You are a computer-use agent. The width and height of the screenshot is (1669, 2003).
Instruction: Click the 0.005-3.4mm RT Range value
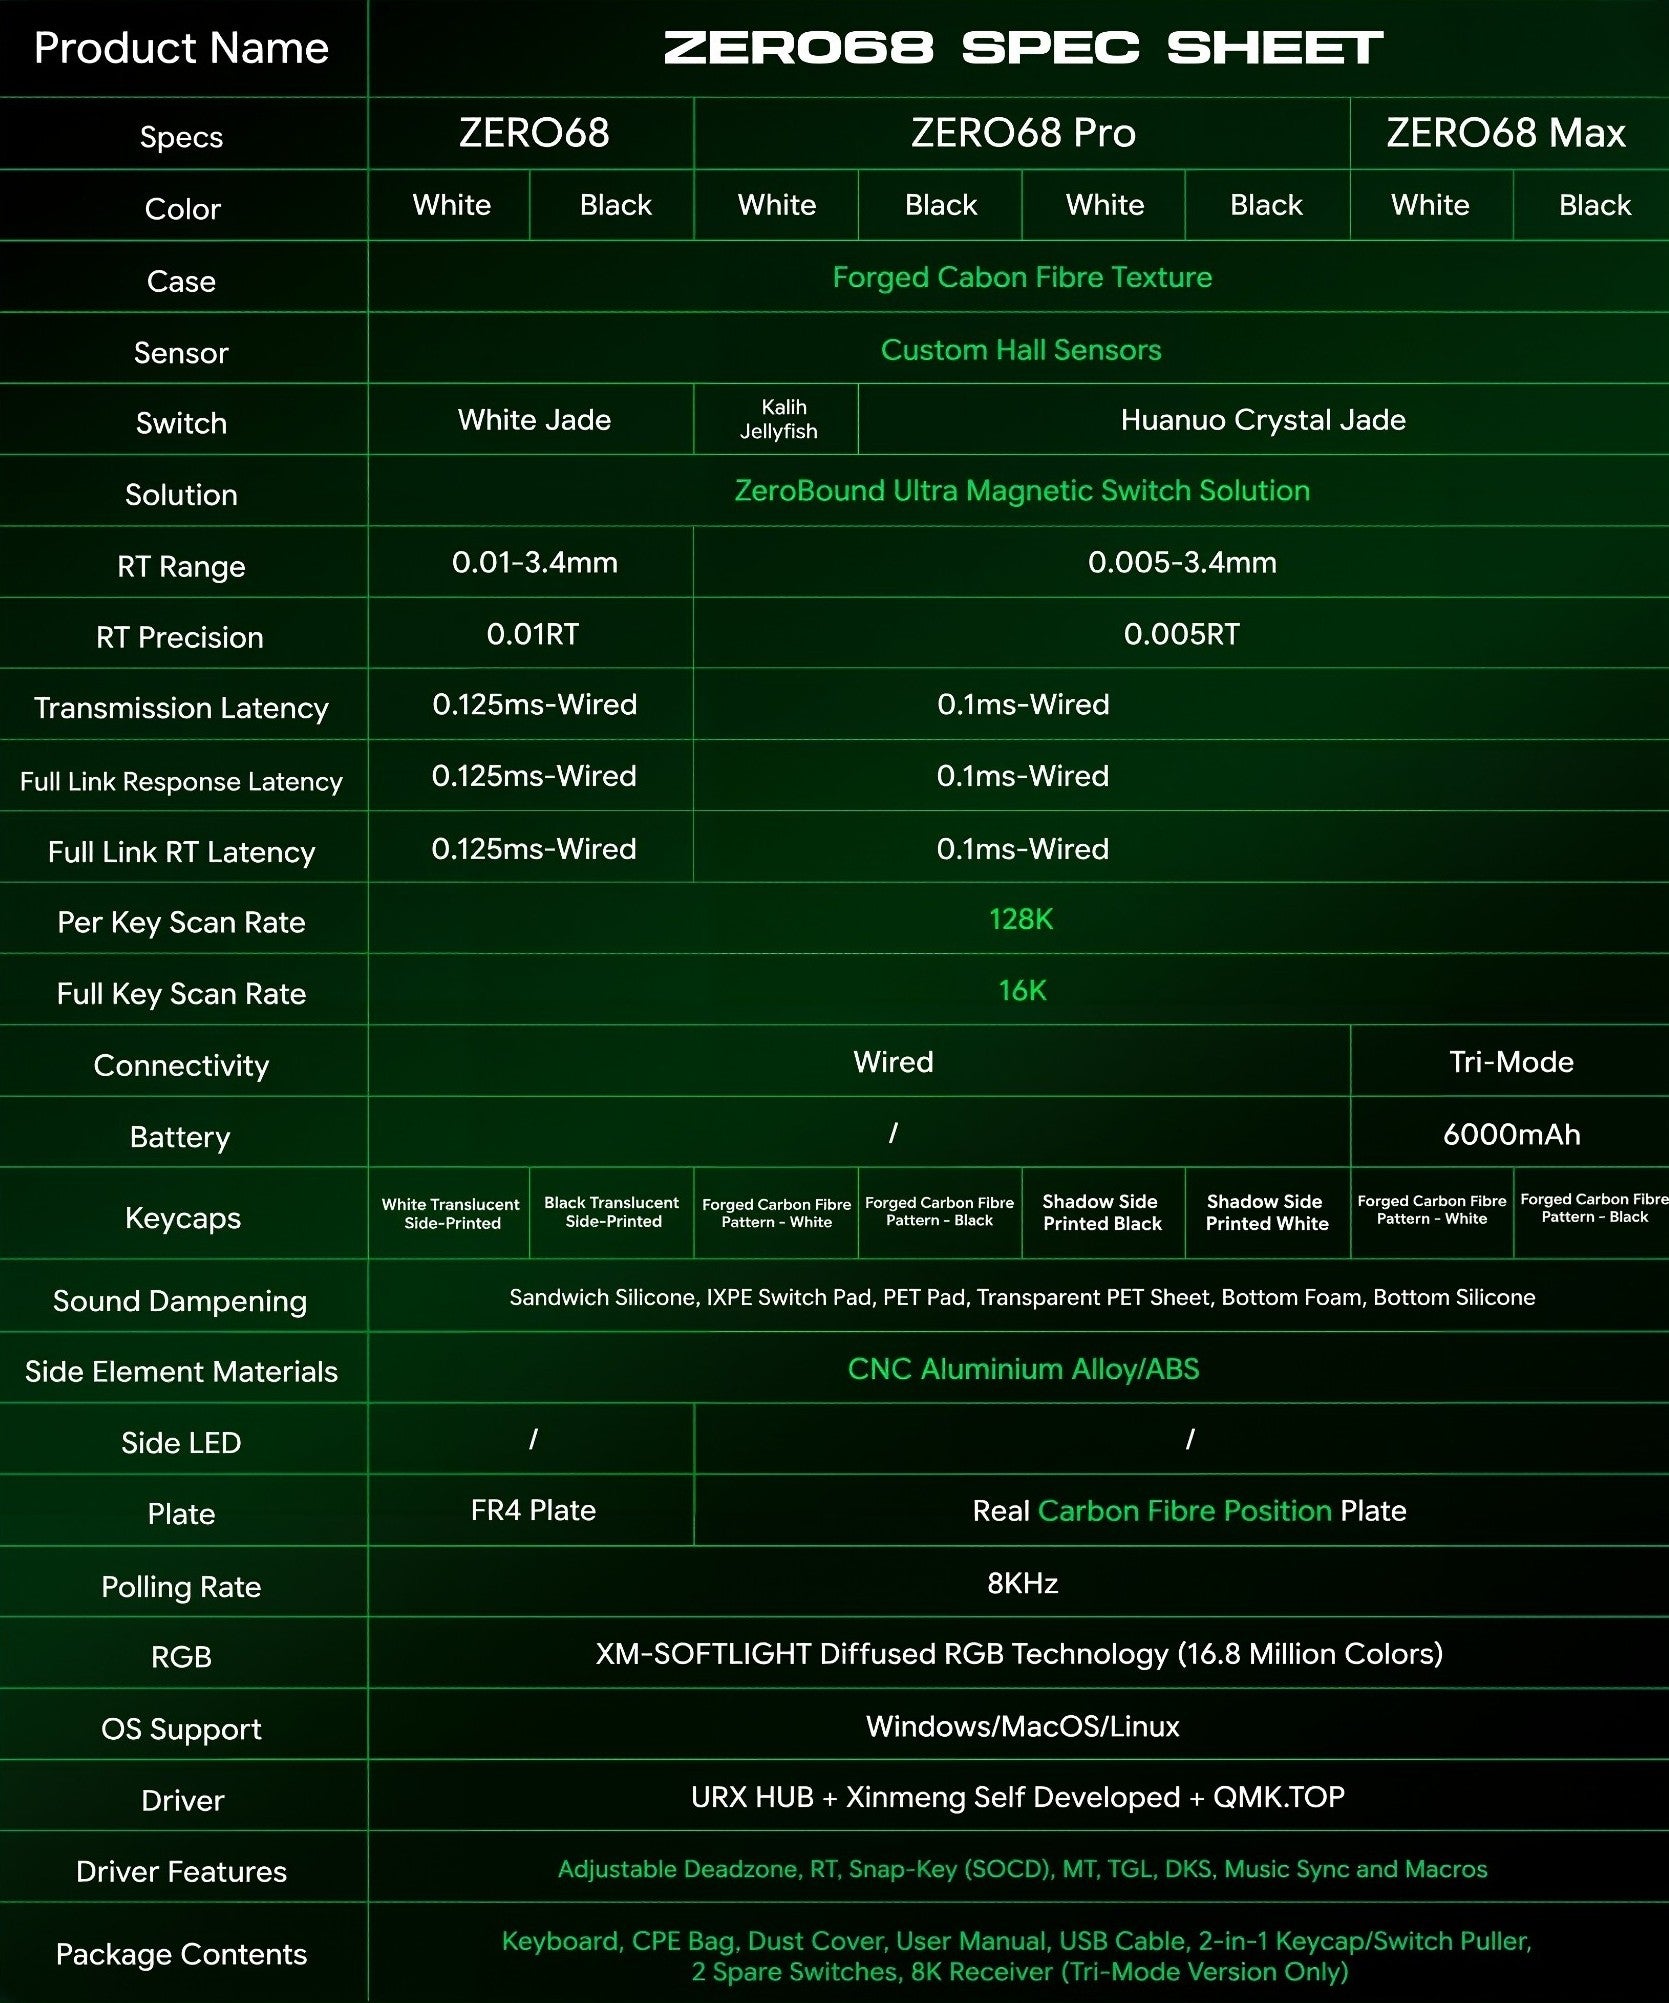click(1182, 562)
